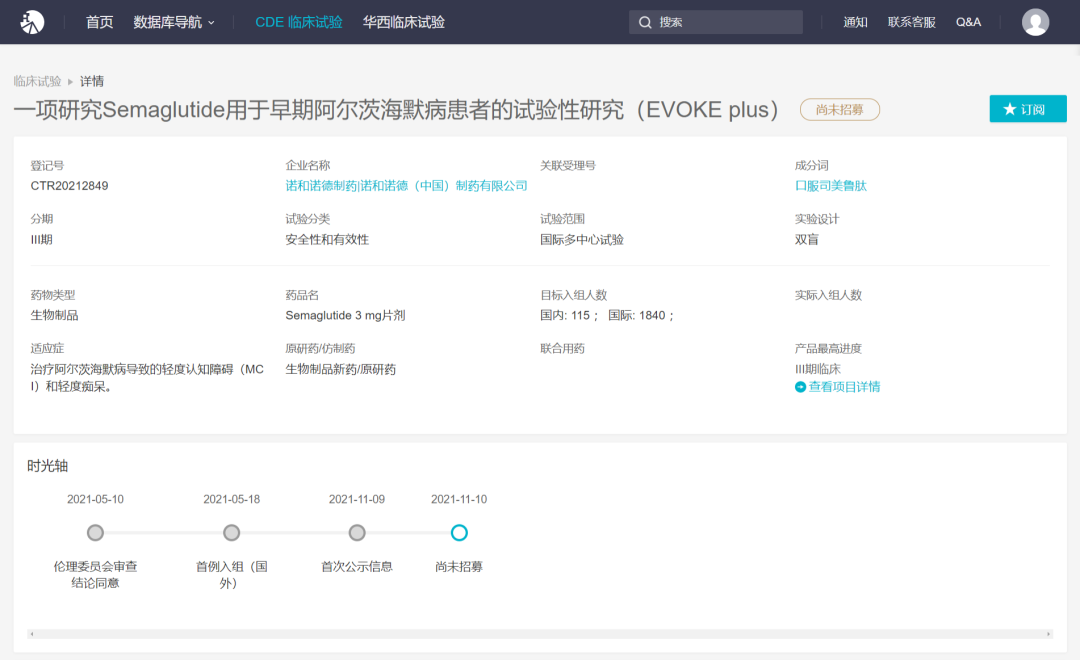
Task: Click the 订阅 subscribe button
Action: [1028, 109]
